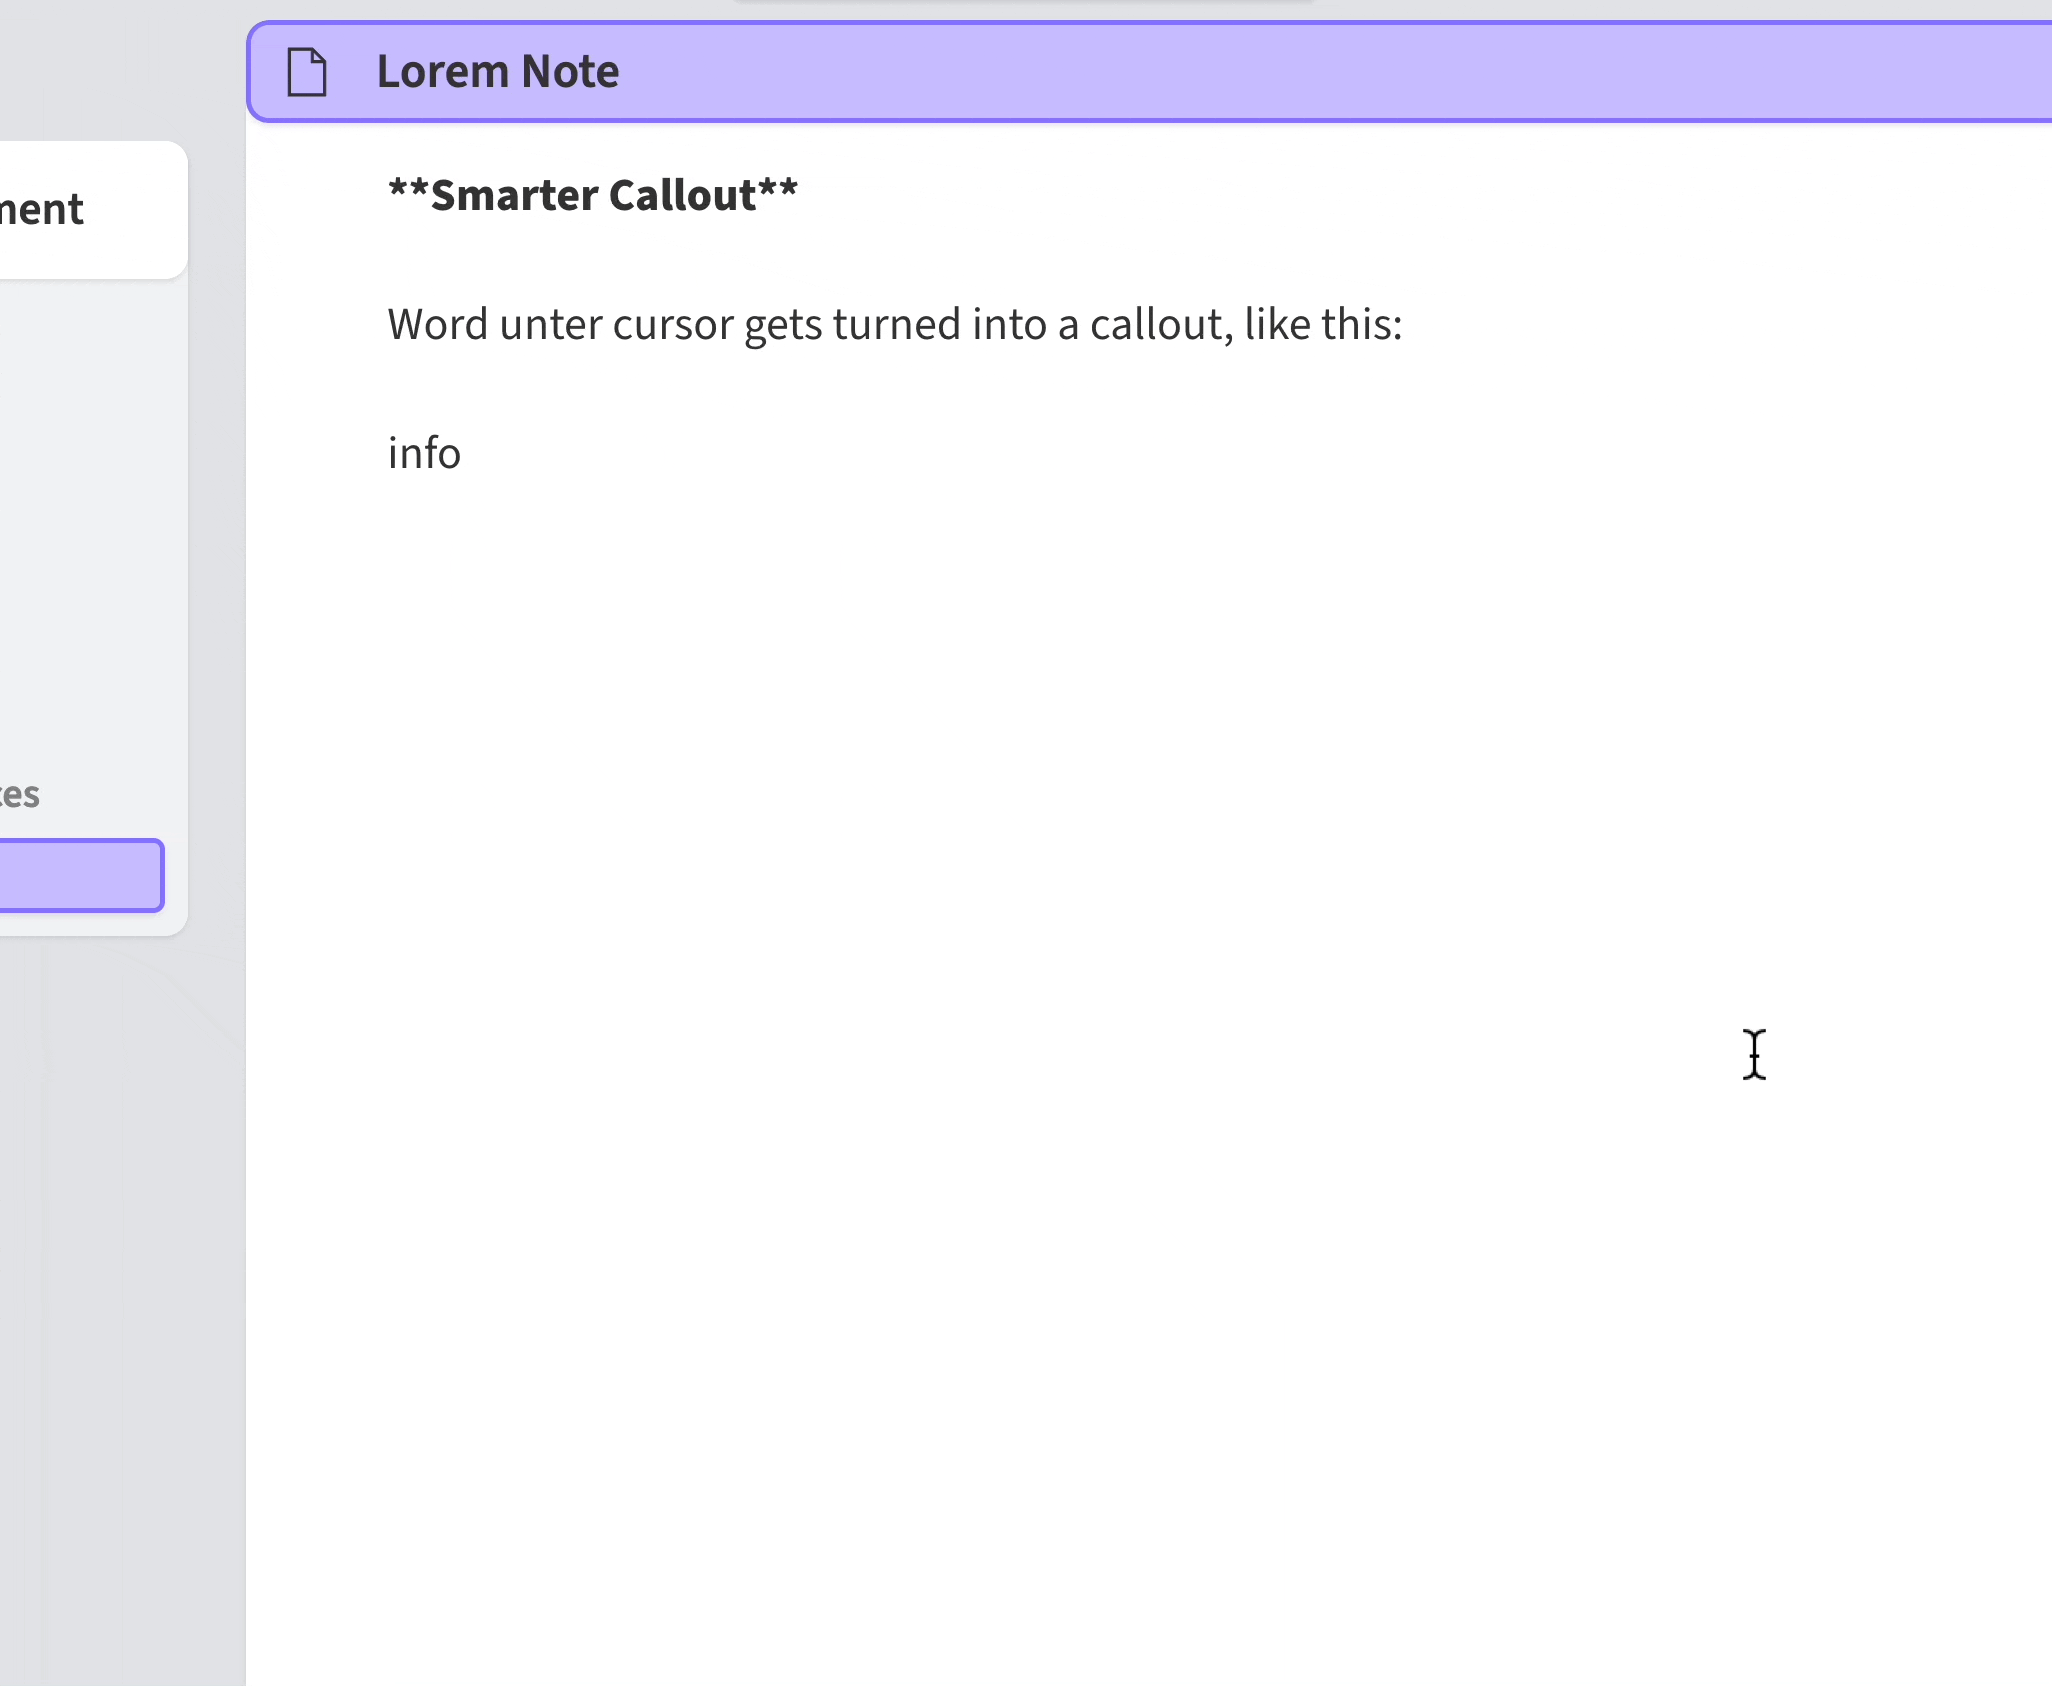Image resolution: width=2052 pixels, height=1686 pixels.
Task: Click the word 'Smarter' in bold heading
Action: (x=514, y=195)
